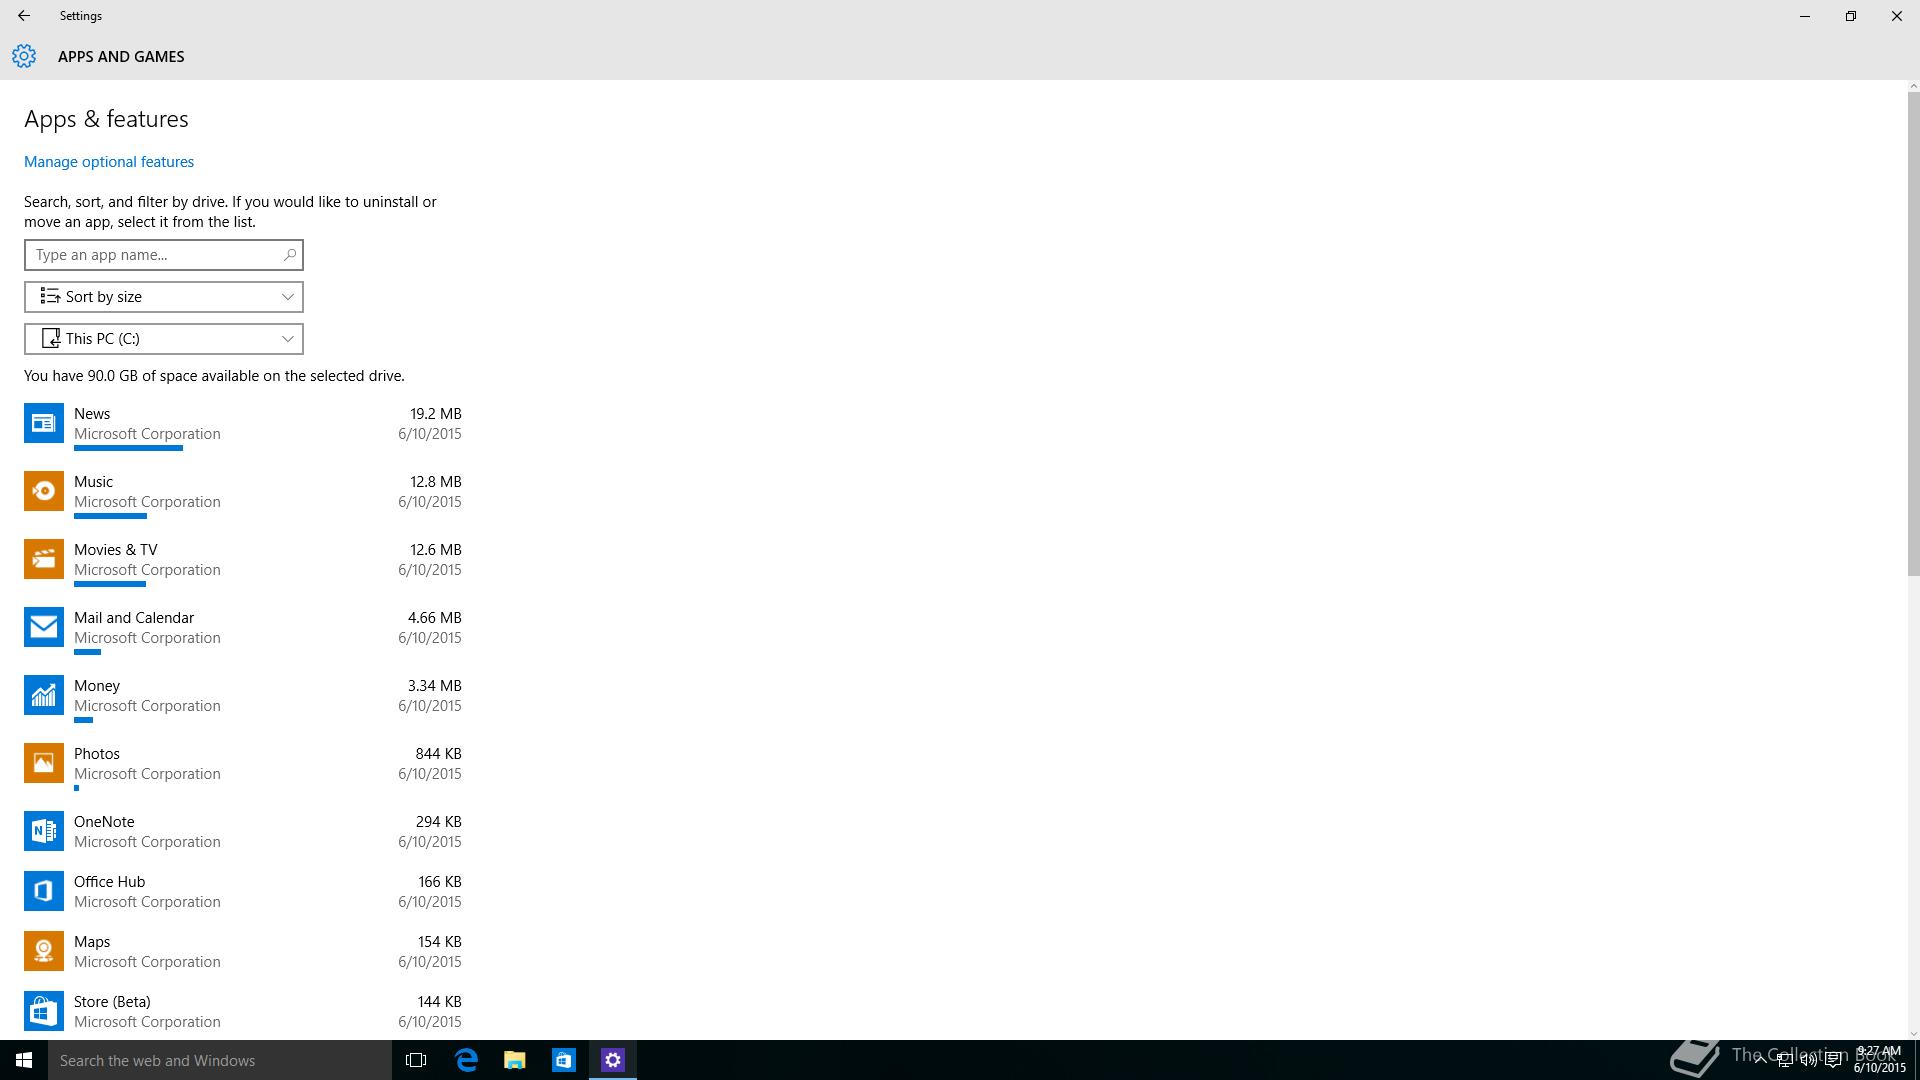
Task: Click the 154 KB size value
Action: click(440, 942)
